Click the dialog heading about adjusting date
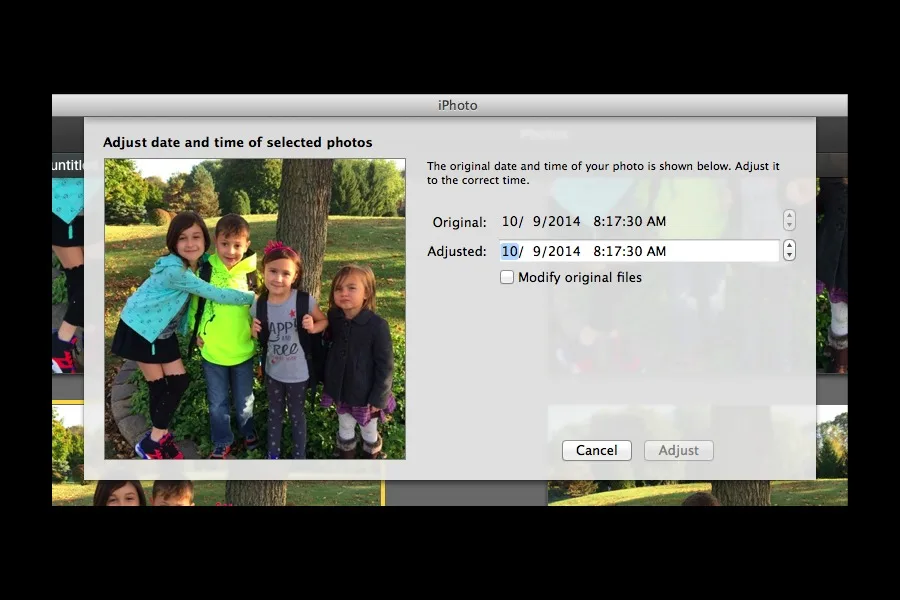Image resolution: width=900 pixels, height=600 pixels. (x=238, y=142)
